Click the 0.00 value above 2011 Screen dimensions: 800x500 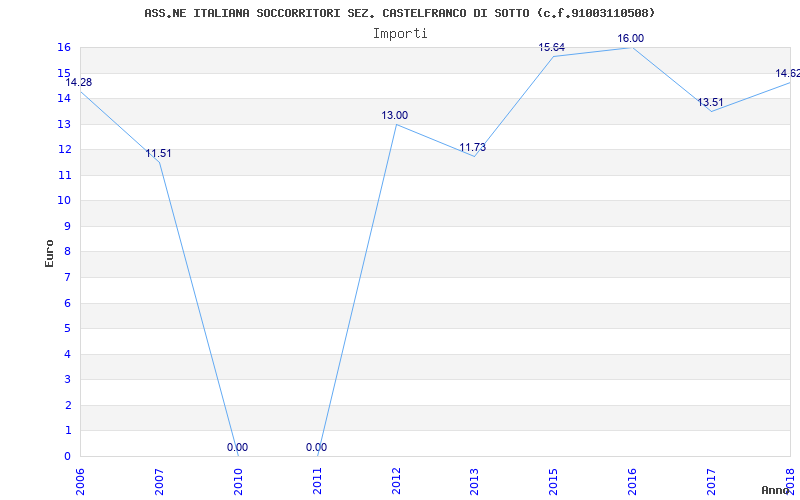317,447
